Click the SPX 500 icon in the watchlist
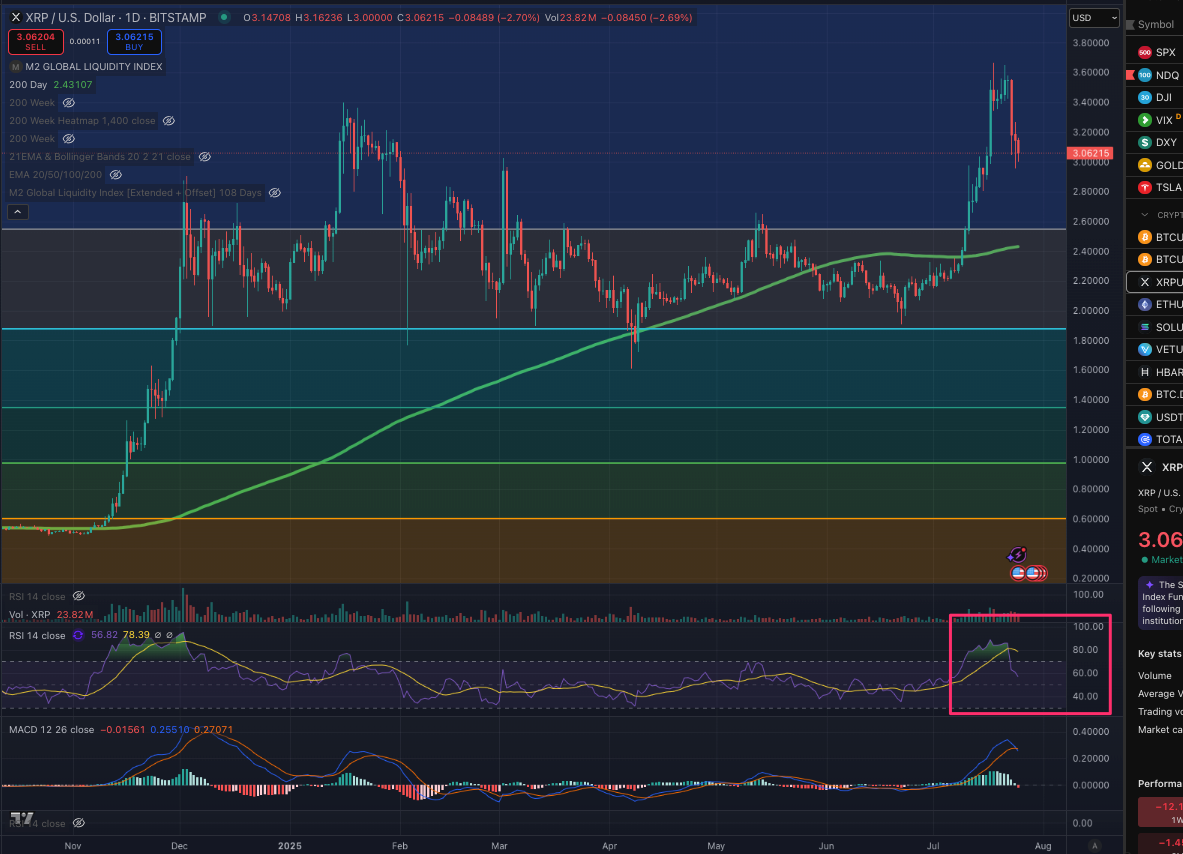1183x854 pixels. click(1145, 53)
